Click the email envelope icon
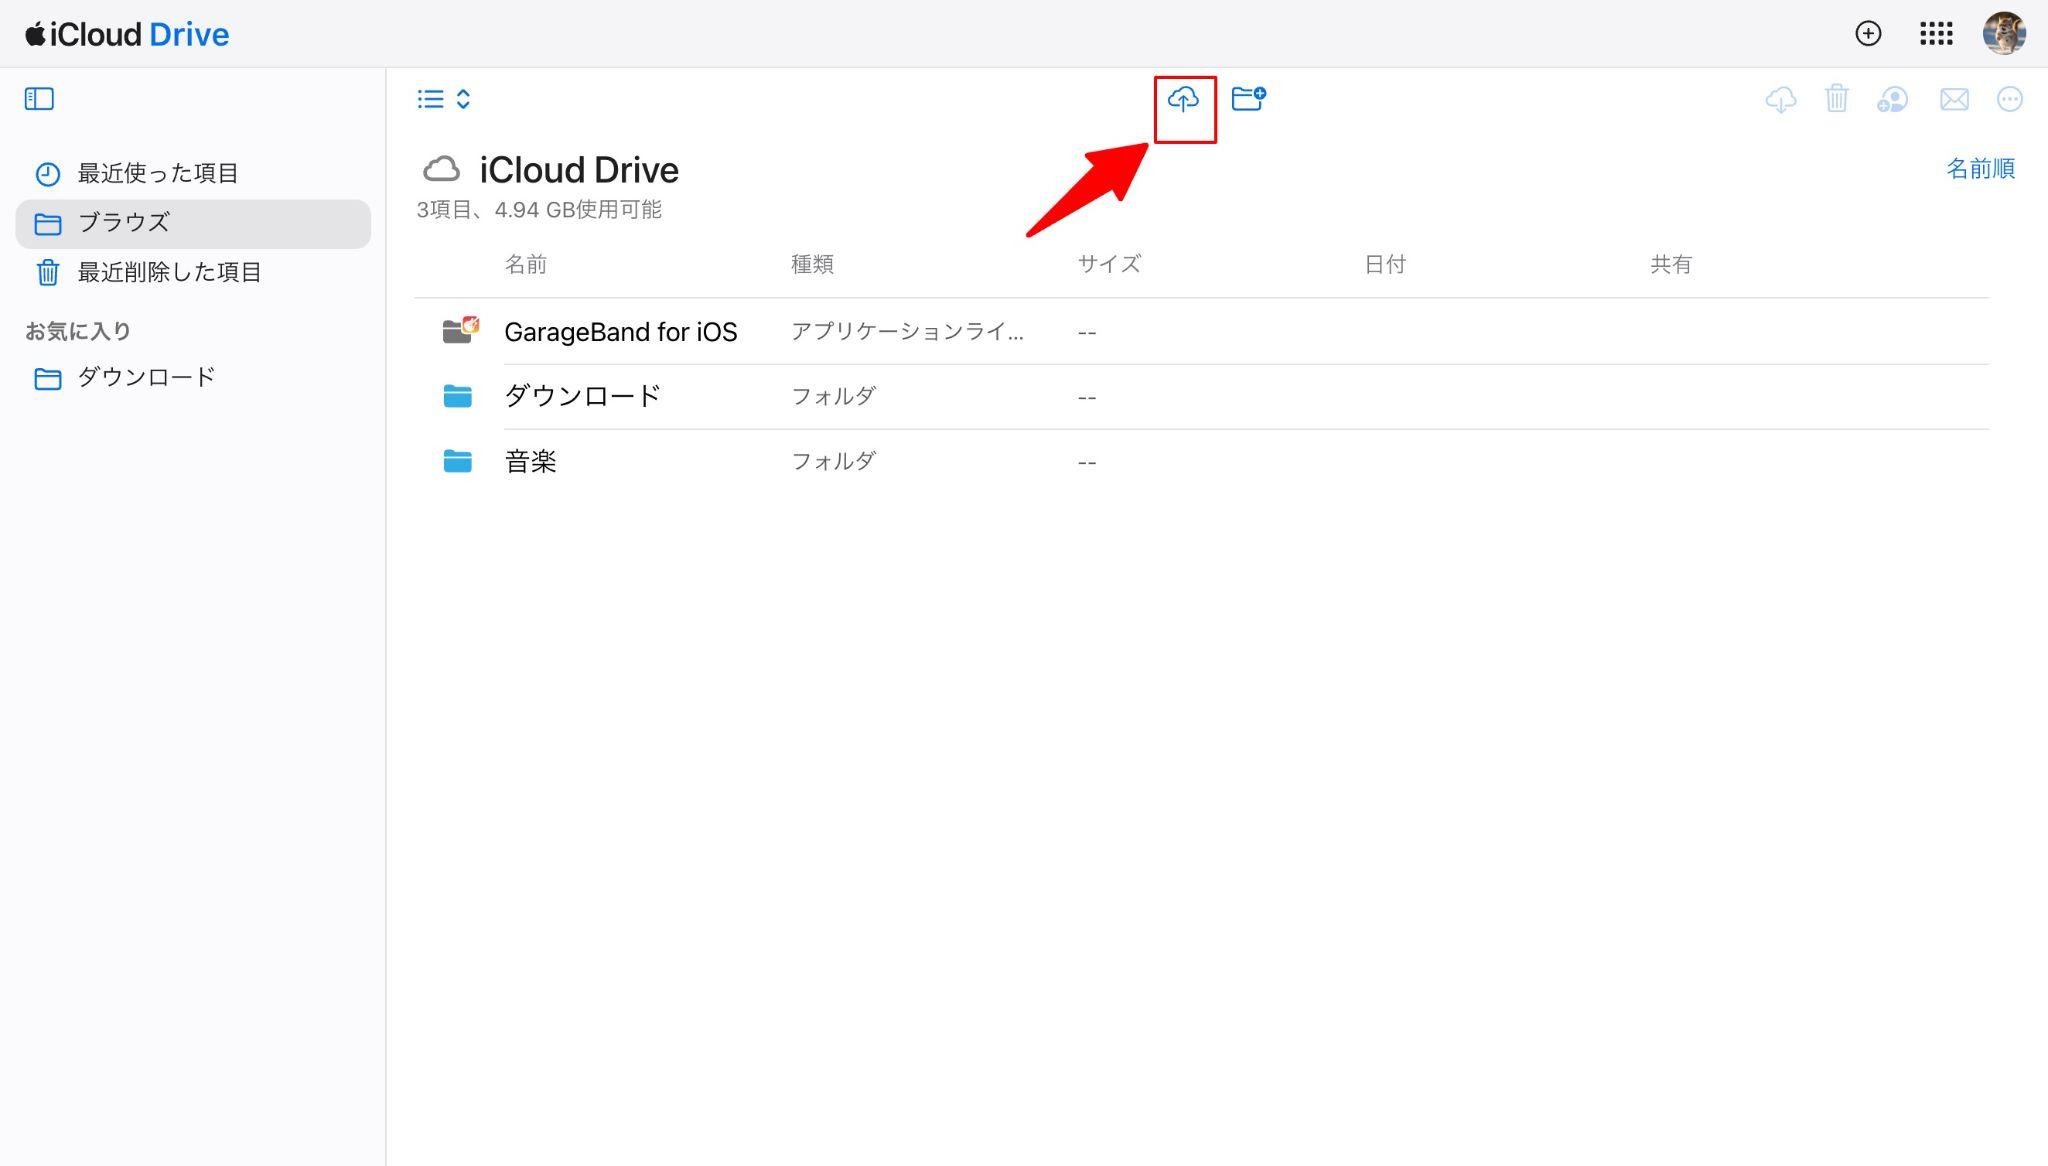This screenshot has width=2048, height=1166. [1954, 99]
